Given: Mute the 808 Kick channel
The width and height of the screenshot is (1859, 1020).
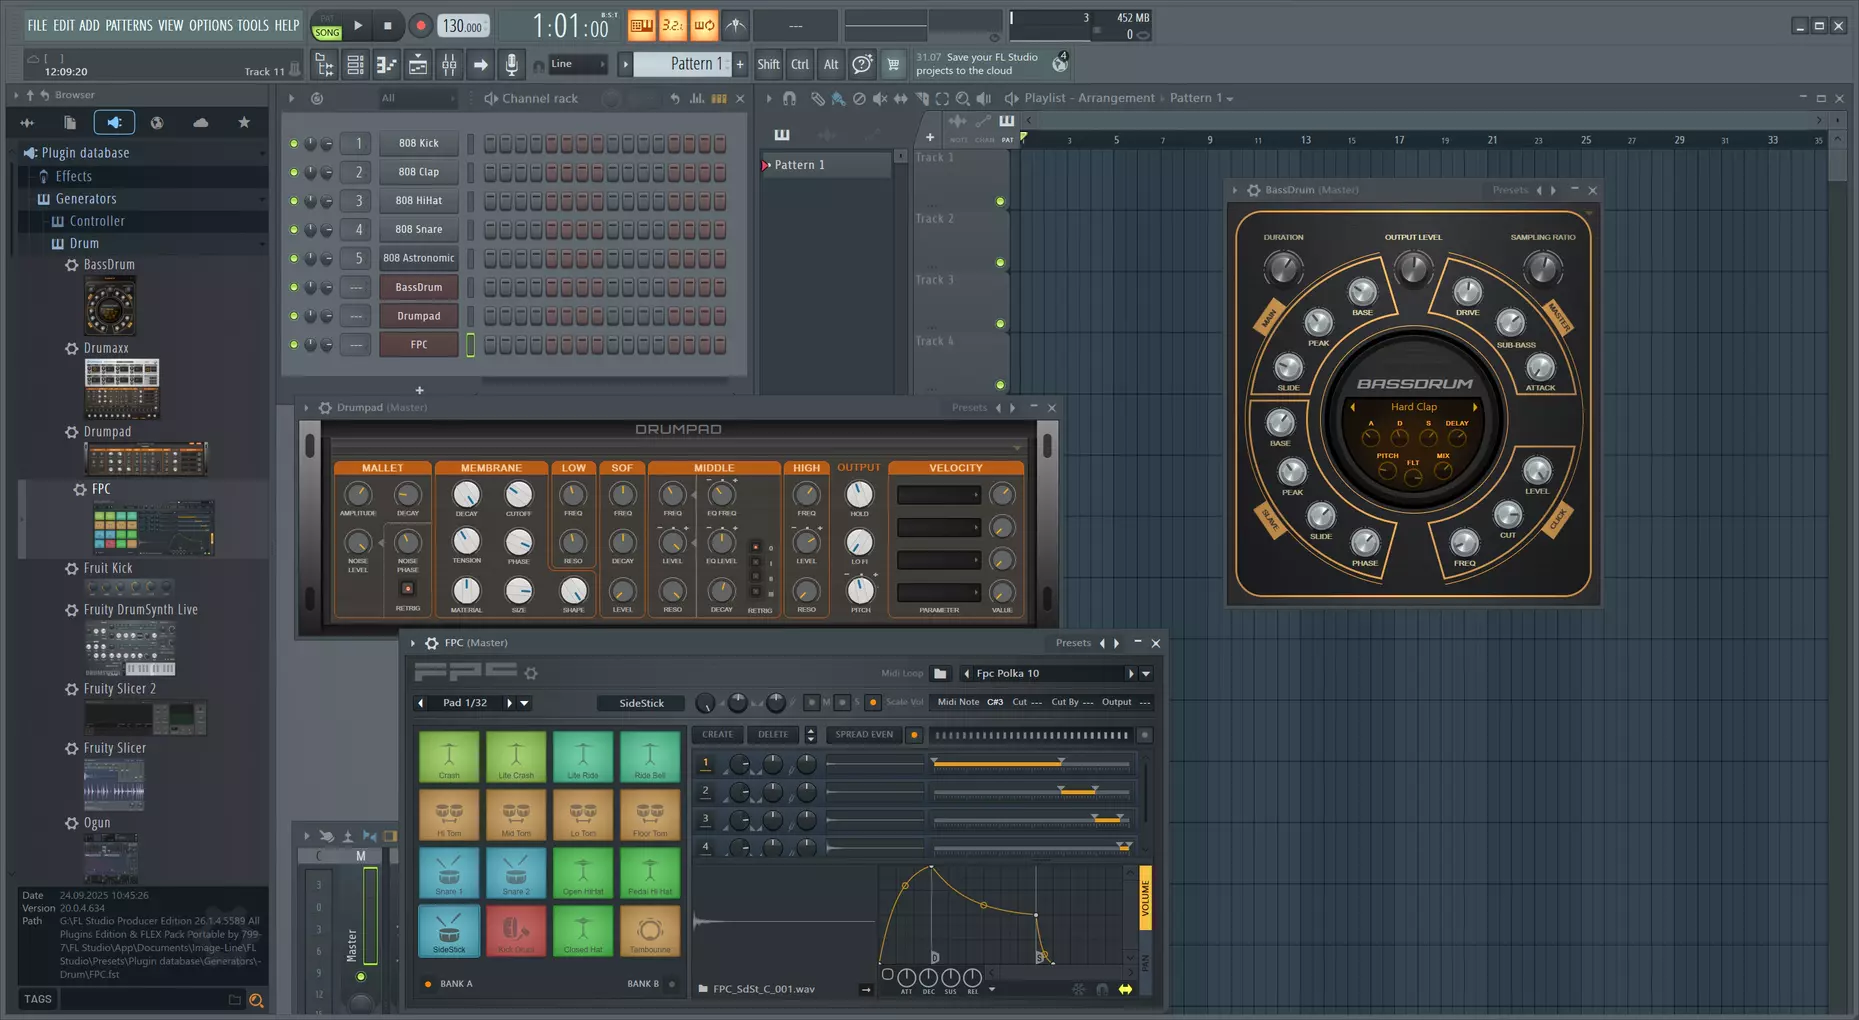Looking at the screenshot, I should coord(293,143).
